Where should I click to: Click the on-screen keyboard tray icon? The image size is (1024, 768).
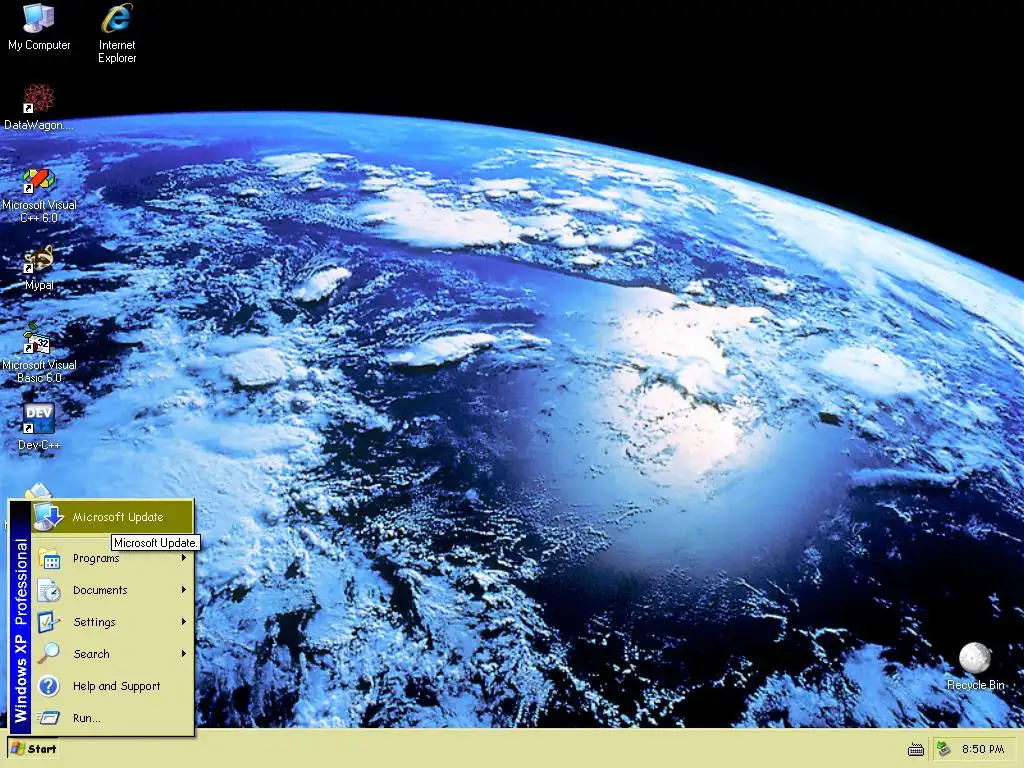pos(916,750)
